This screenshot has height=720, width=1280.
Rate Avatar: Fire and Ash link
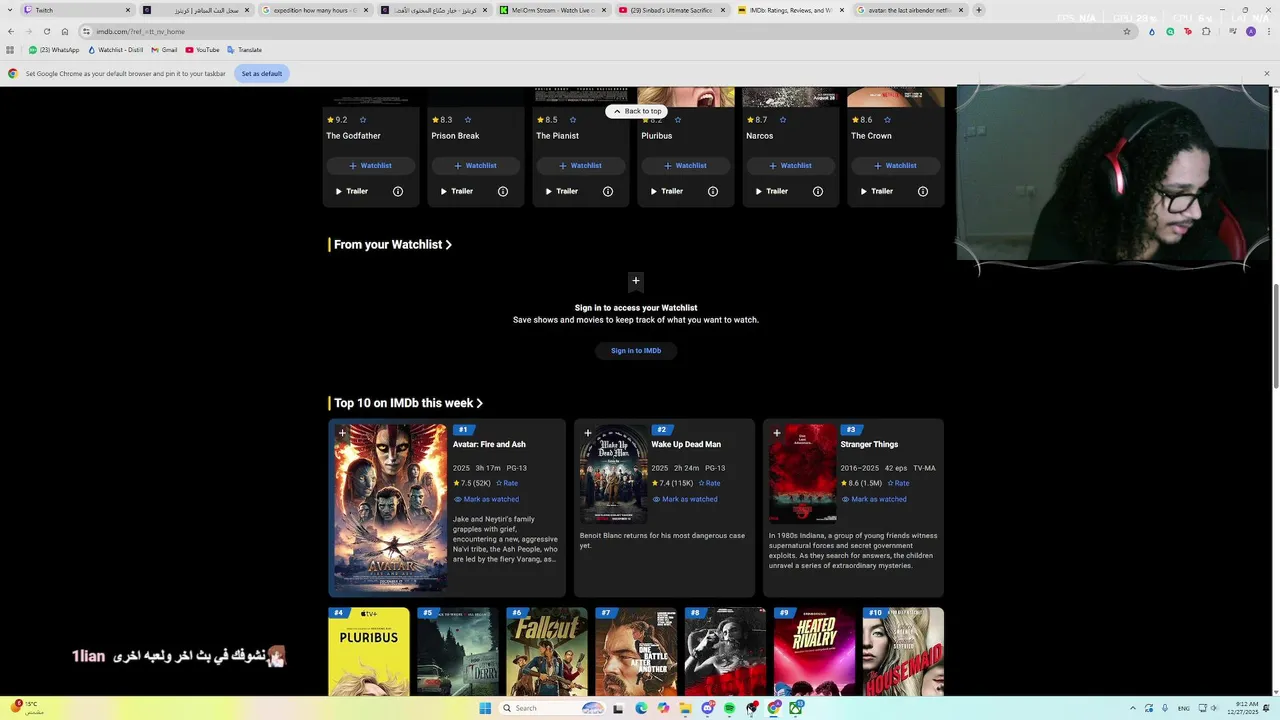coord(508,483)
